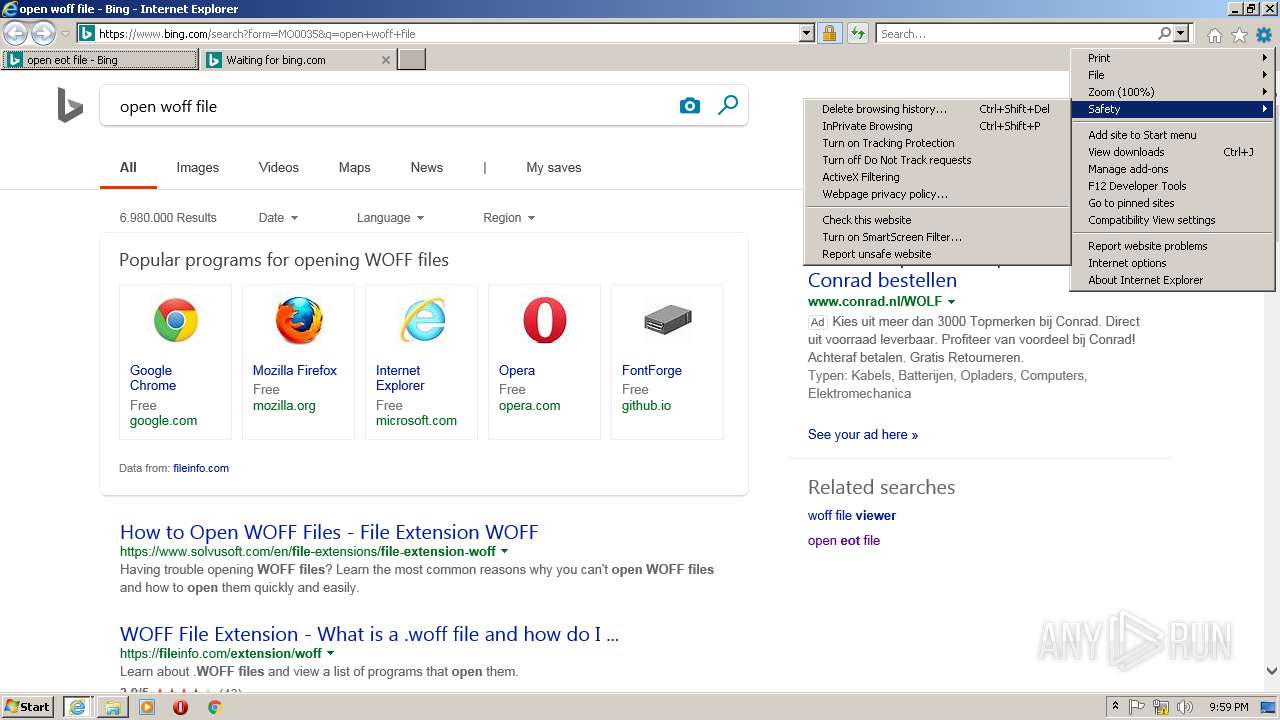Click the Bing logo
The width and height of the screenshot is (1280, 720).
coord(70,105)
